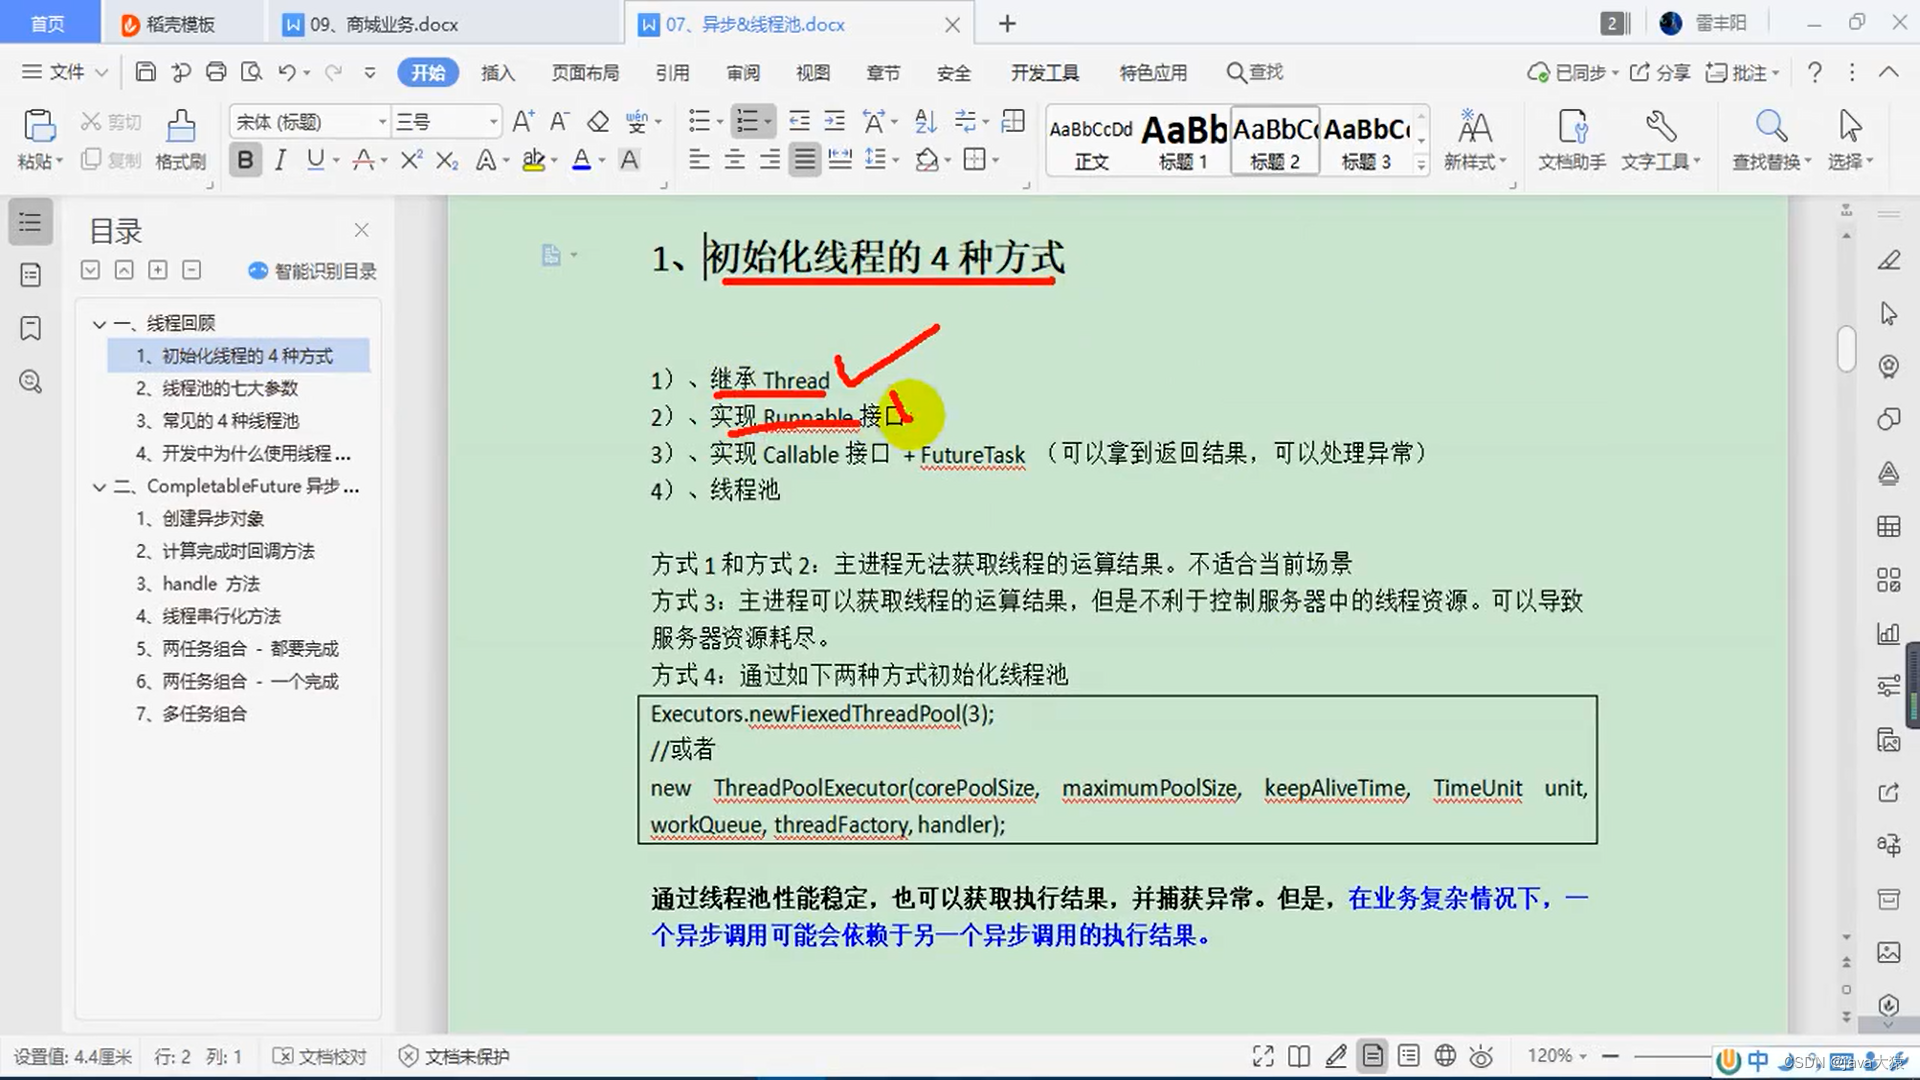Toggle justified text alignment

804,160
